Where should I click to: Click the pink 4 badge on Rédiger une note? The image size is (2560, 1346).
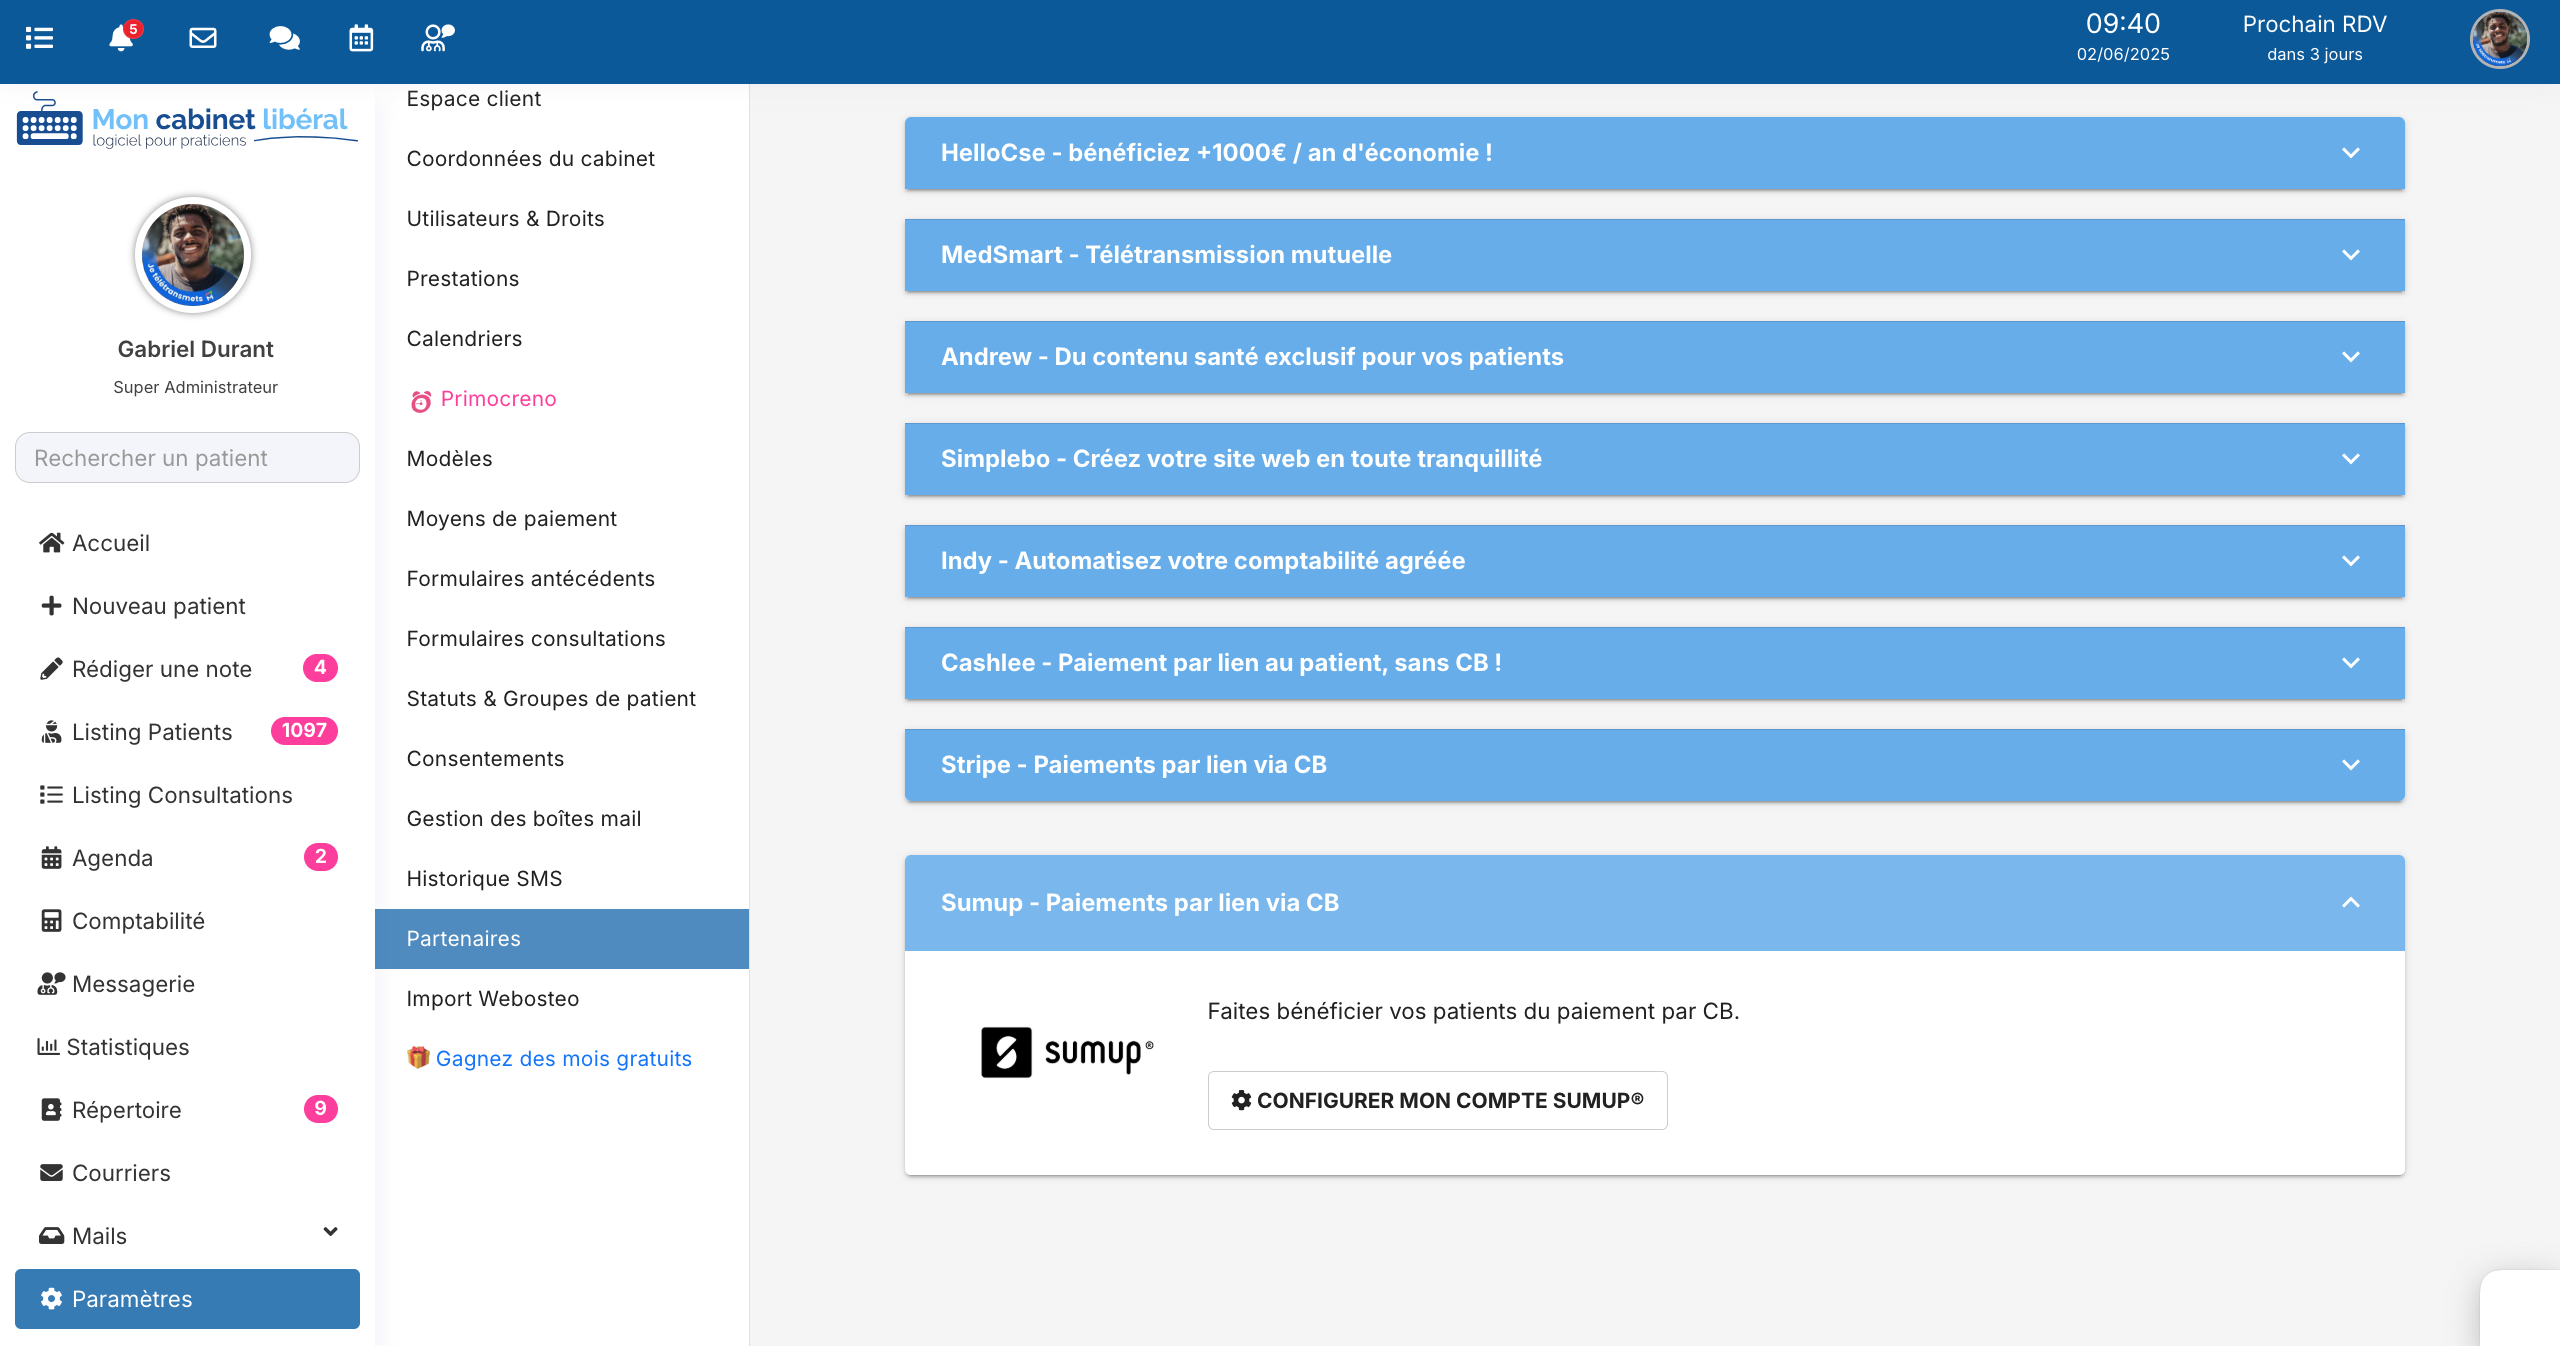(x=320, y=668)
